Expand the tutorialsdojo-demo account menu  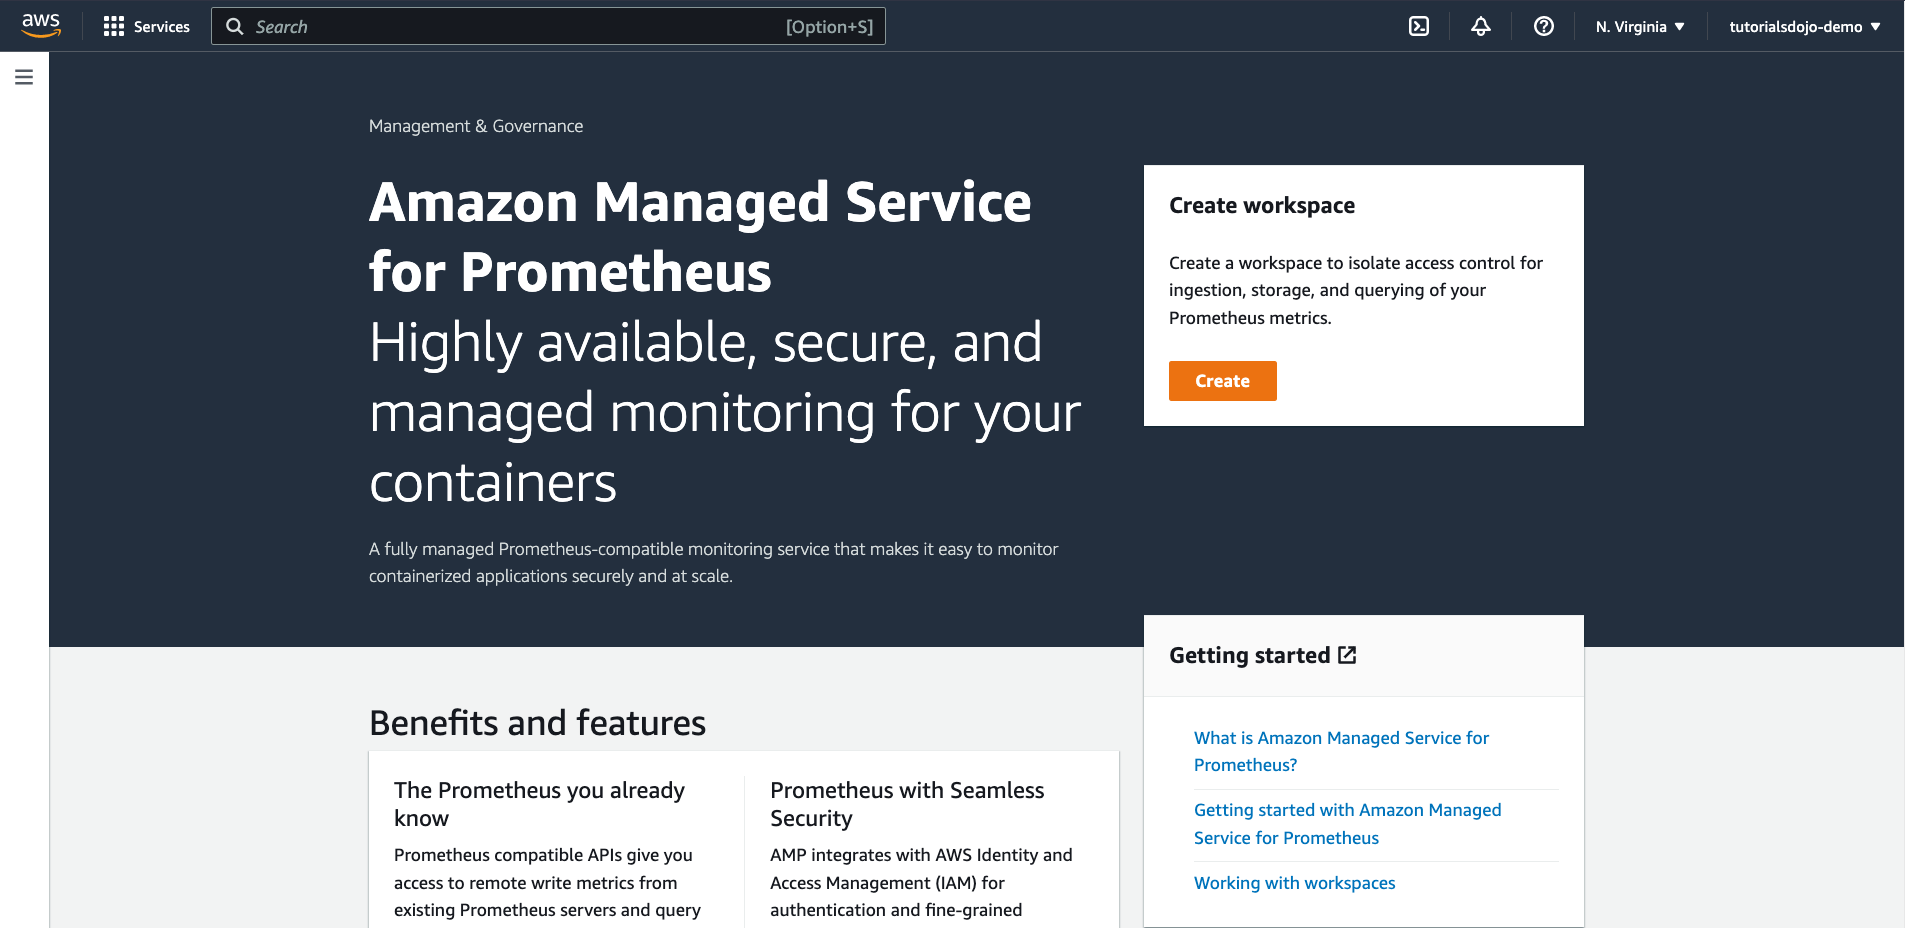coord(1804,27)
